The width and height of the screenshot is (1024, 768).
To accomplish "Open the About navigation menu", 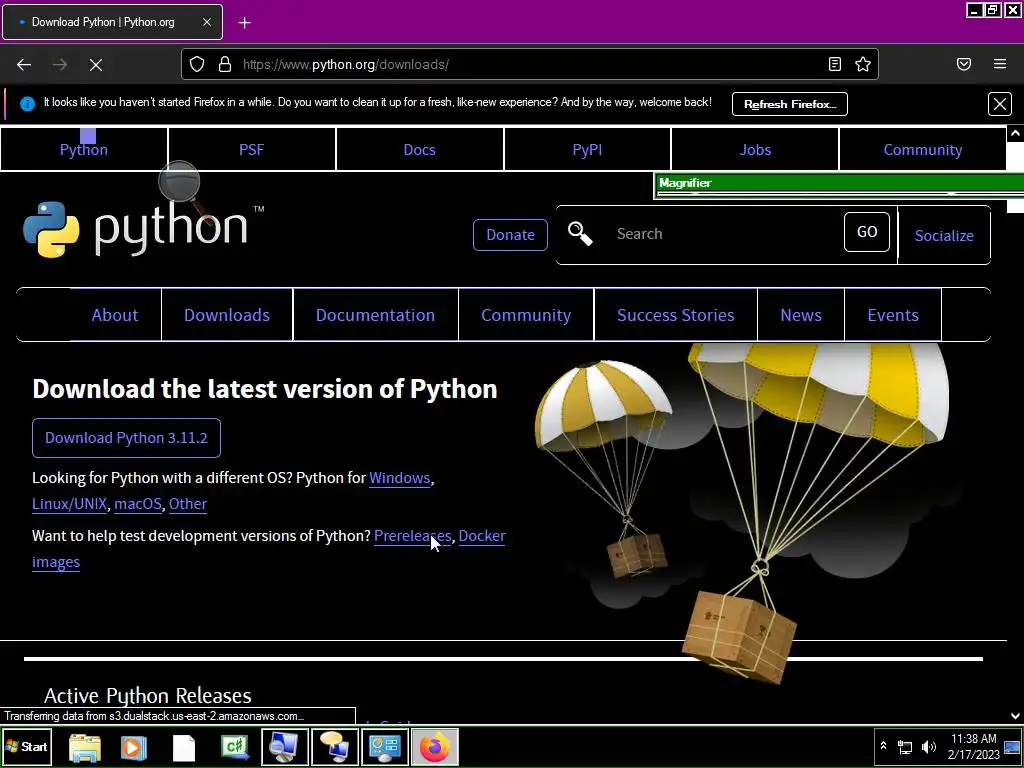I will click(x=115, y=315).
